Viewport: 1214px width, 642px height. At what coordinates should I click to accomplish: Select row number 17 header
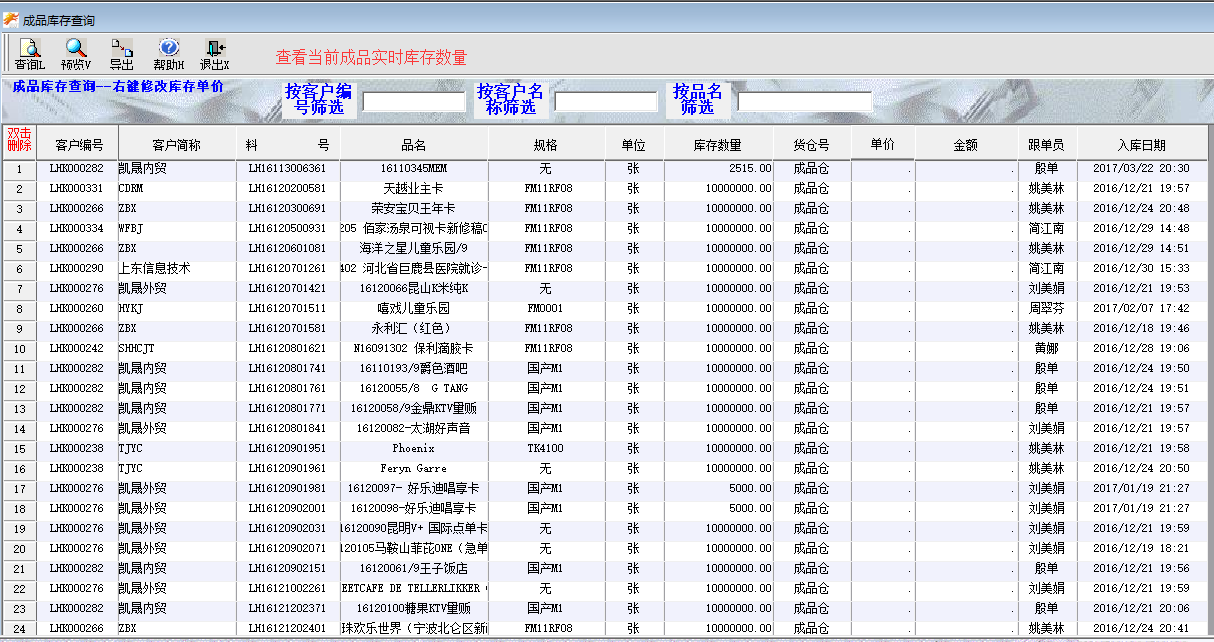[x=20, y=489]
